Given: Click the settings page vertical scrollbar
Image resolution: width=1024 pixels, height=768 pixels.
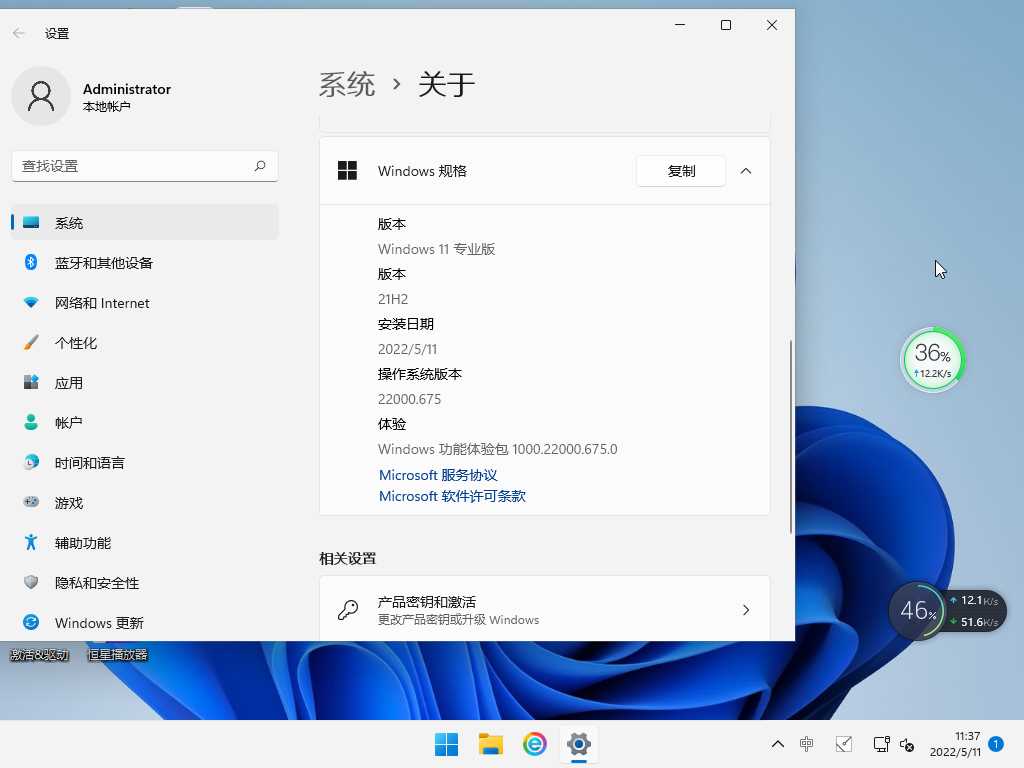Looking at the screenshot, I should click(x=791, y=436).
